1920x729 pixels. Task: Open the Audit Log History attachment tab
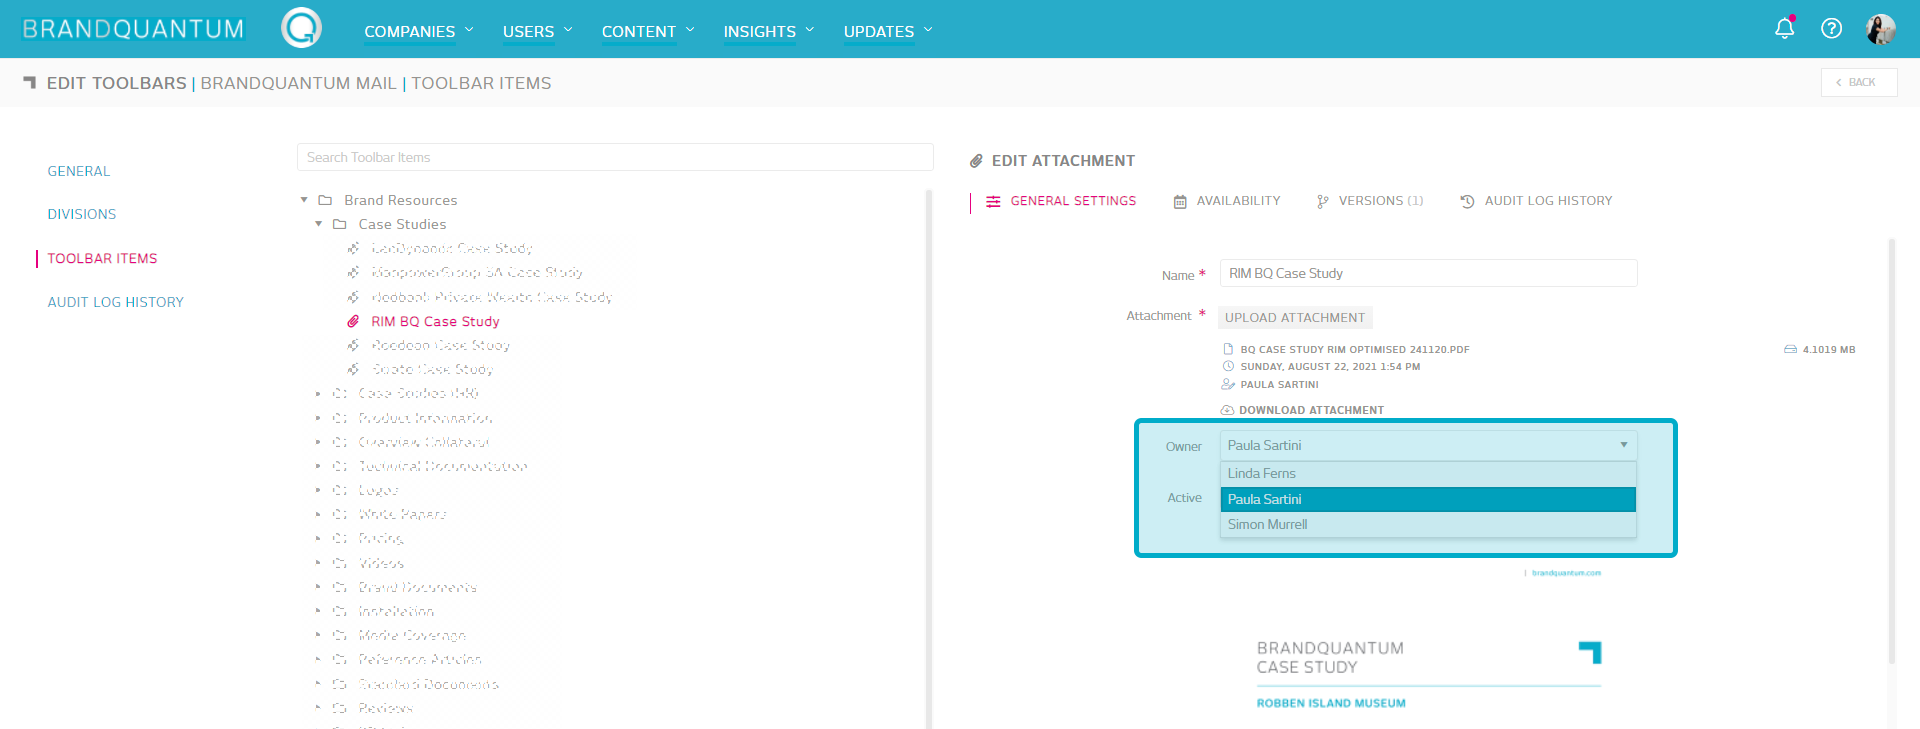coord(1536,201)
